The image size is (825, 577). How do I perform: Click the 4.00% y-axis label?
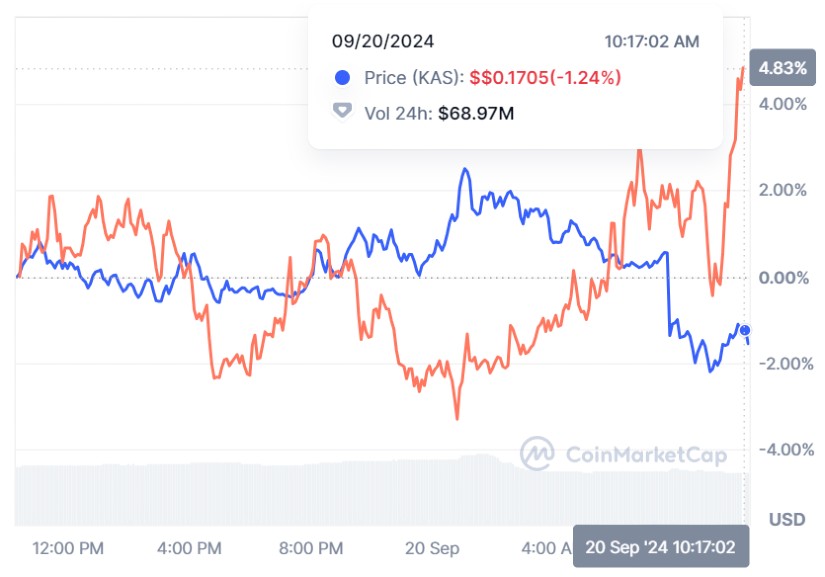click(783, 104)
